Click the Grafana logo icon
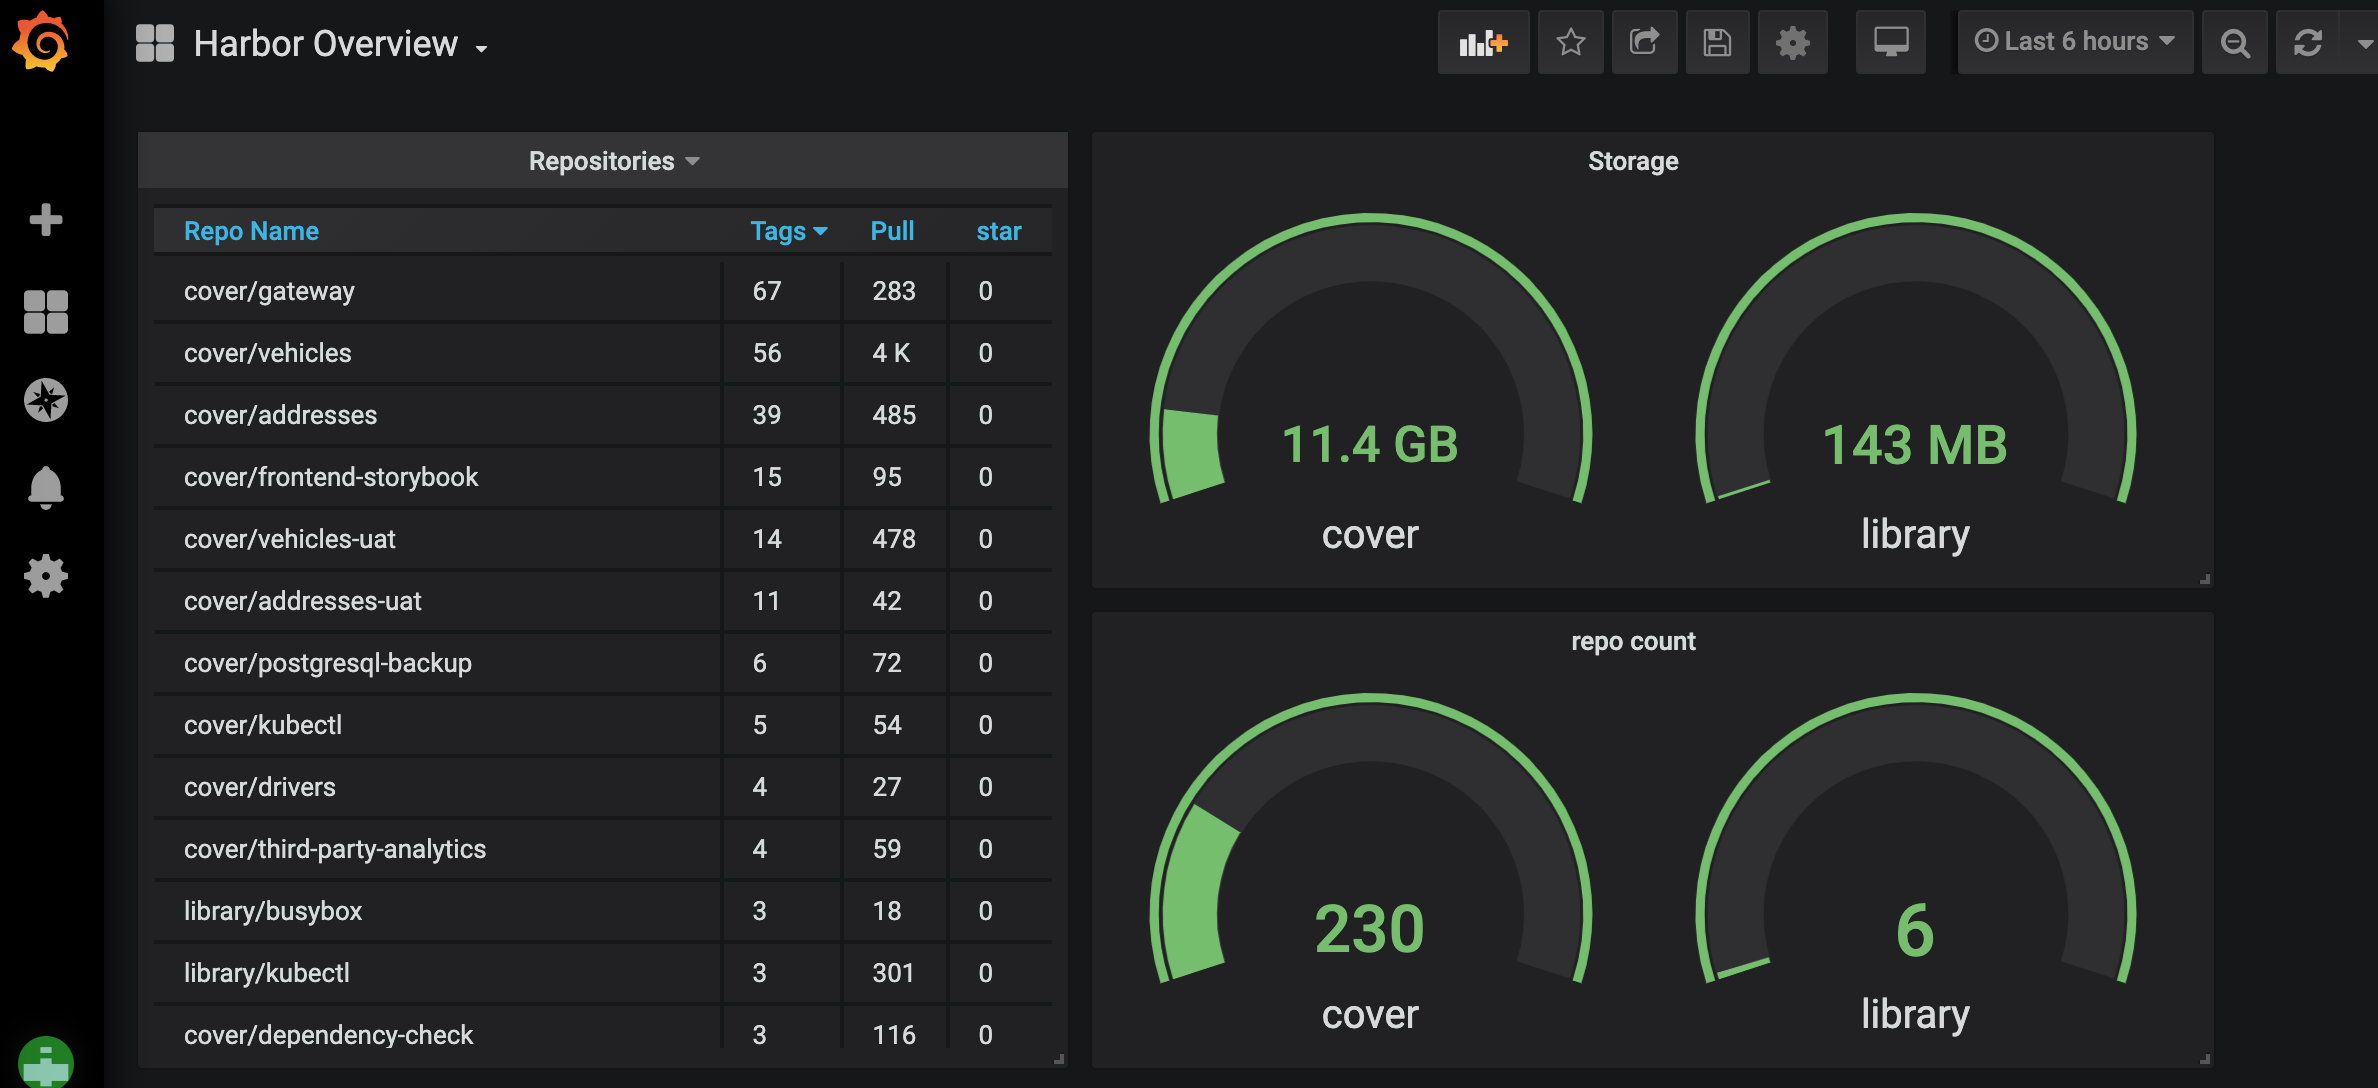 tap(41, 42)
